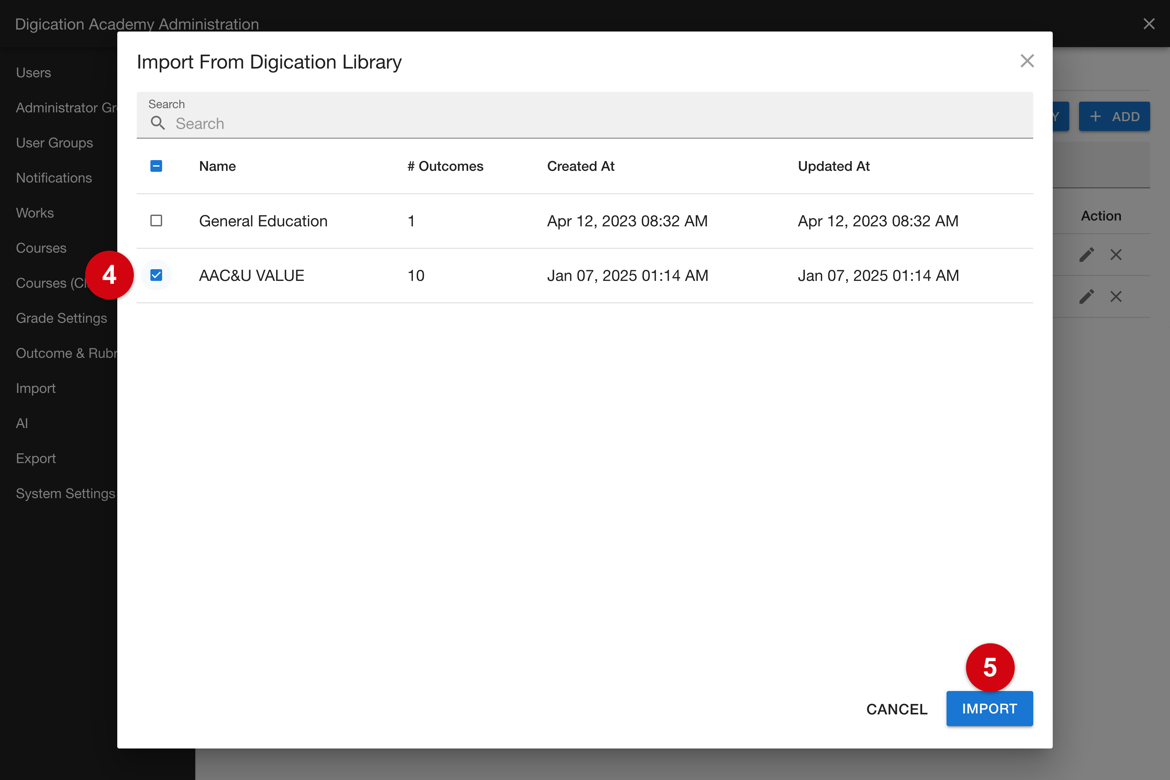The height and width of the screenshot is (780, 1170).
Task: Open Notifications in the sidebar
Action: [x=54, y=178]
